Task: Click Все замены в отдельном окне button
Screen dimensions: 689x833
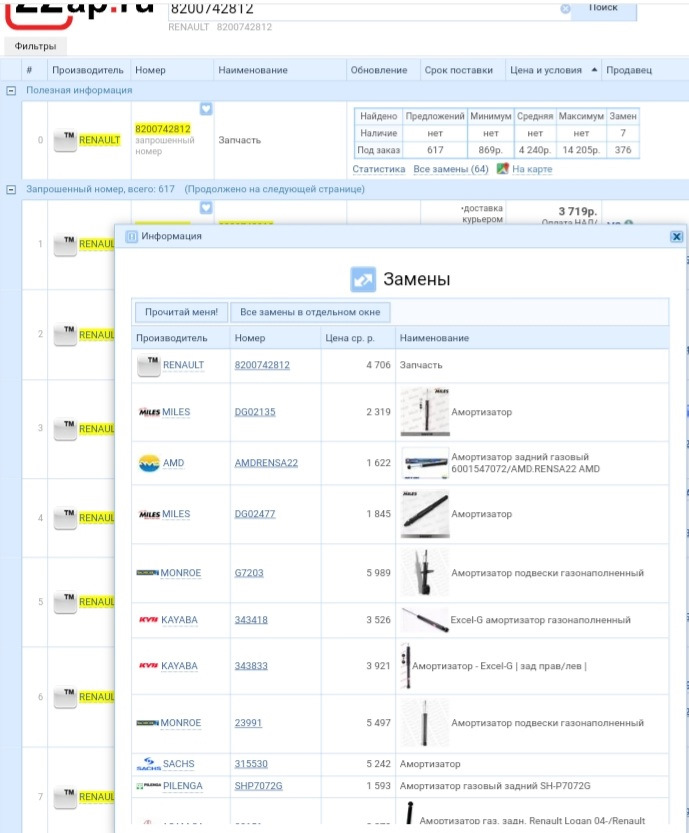Action: coord(310,312)
